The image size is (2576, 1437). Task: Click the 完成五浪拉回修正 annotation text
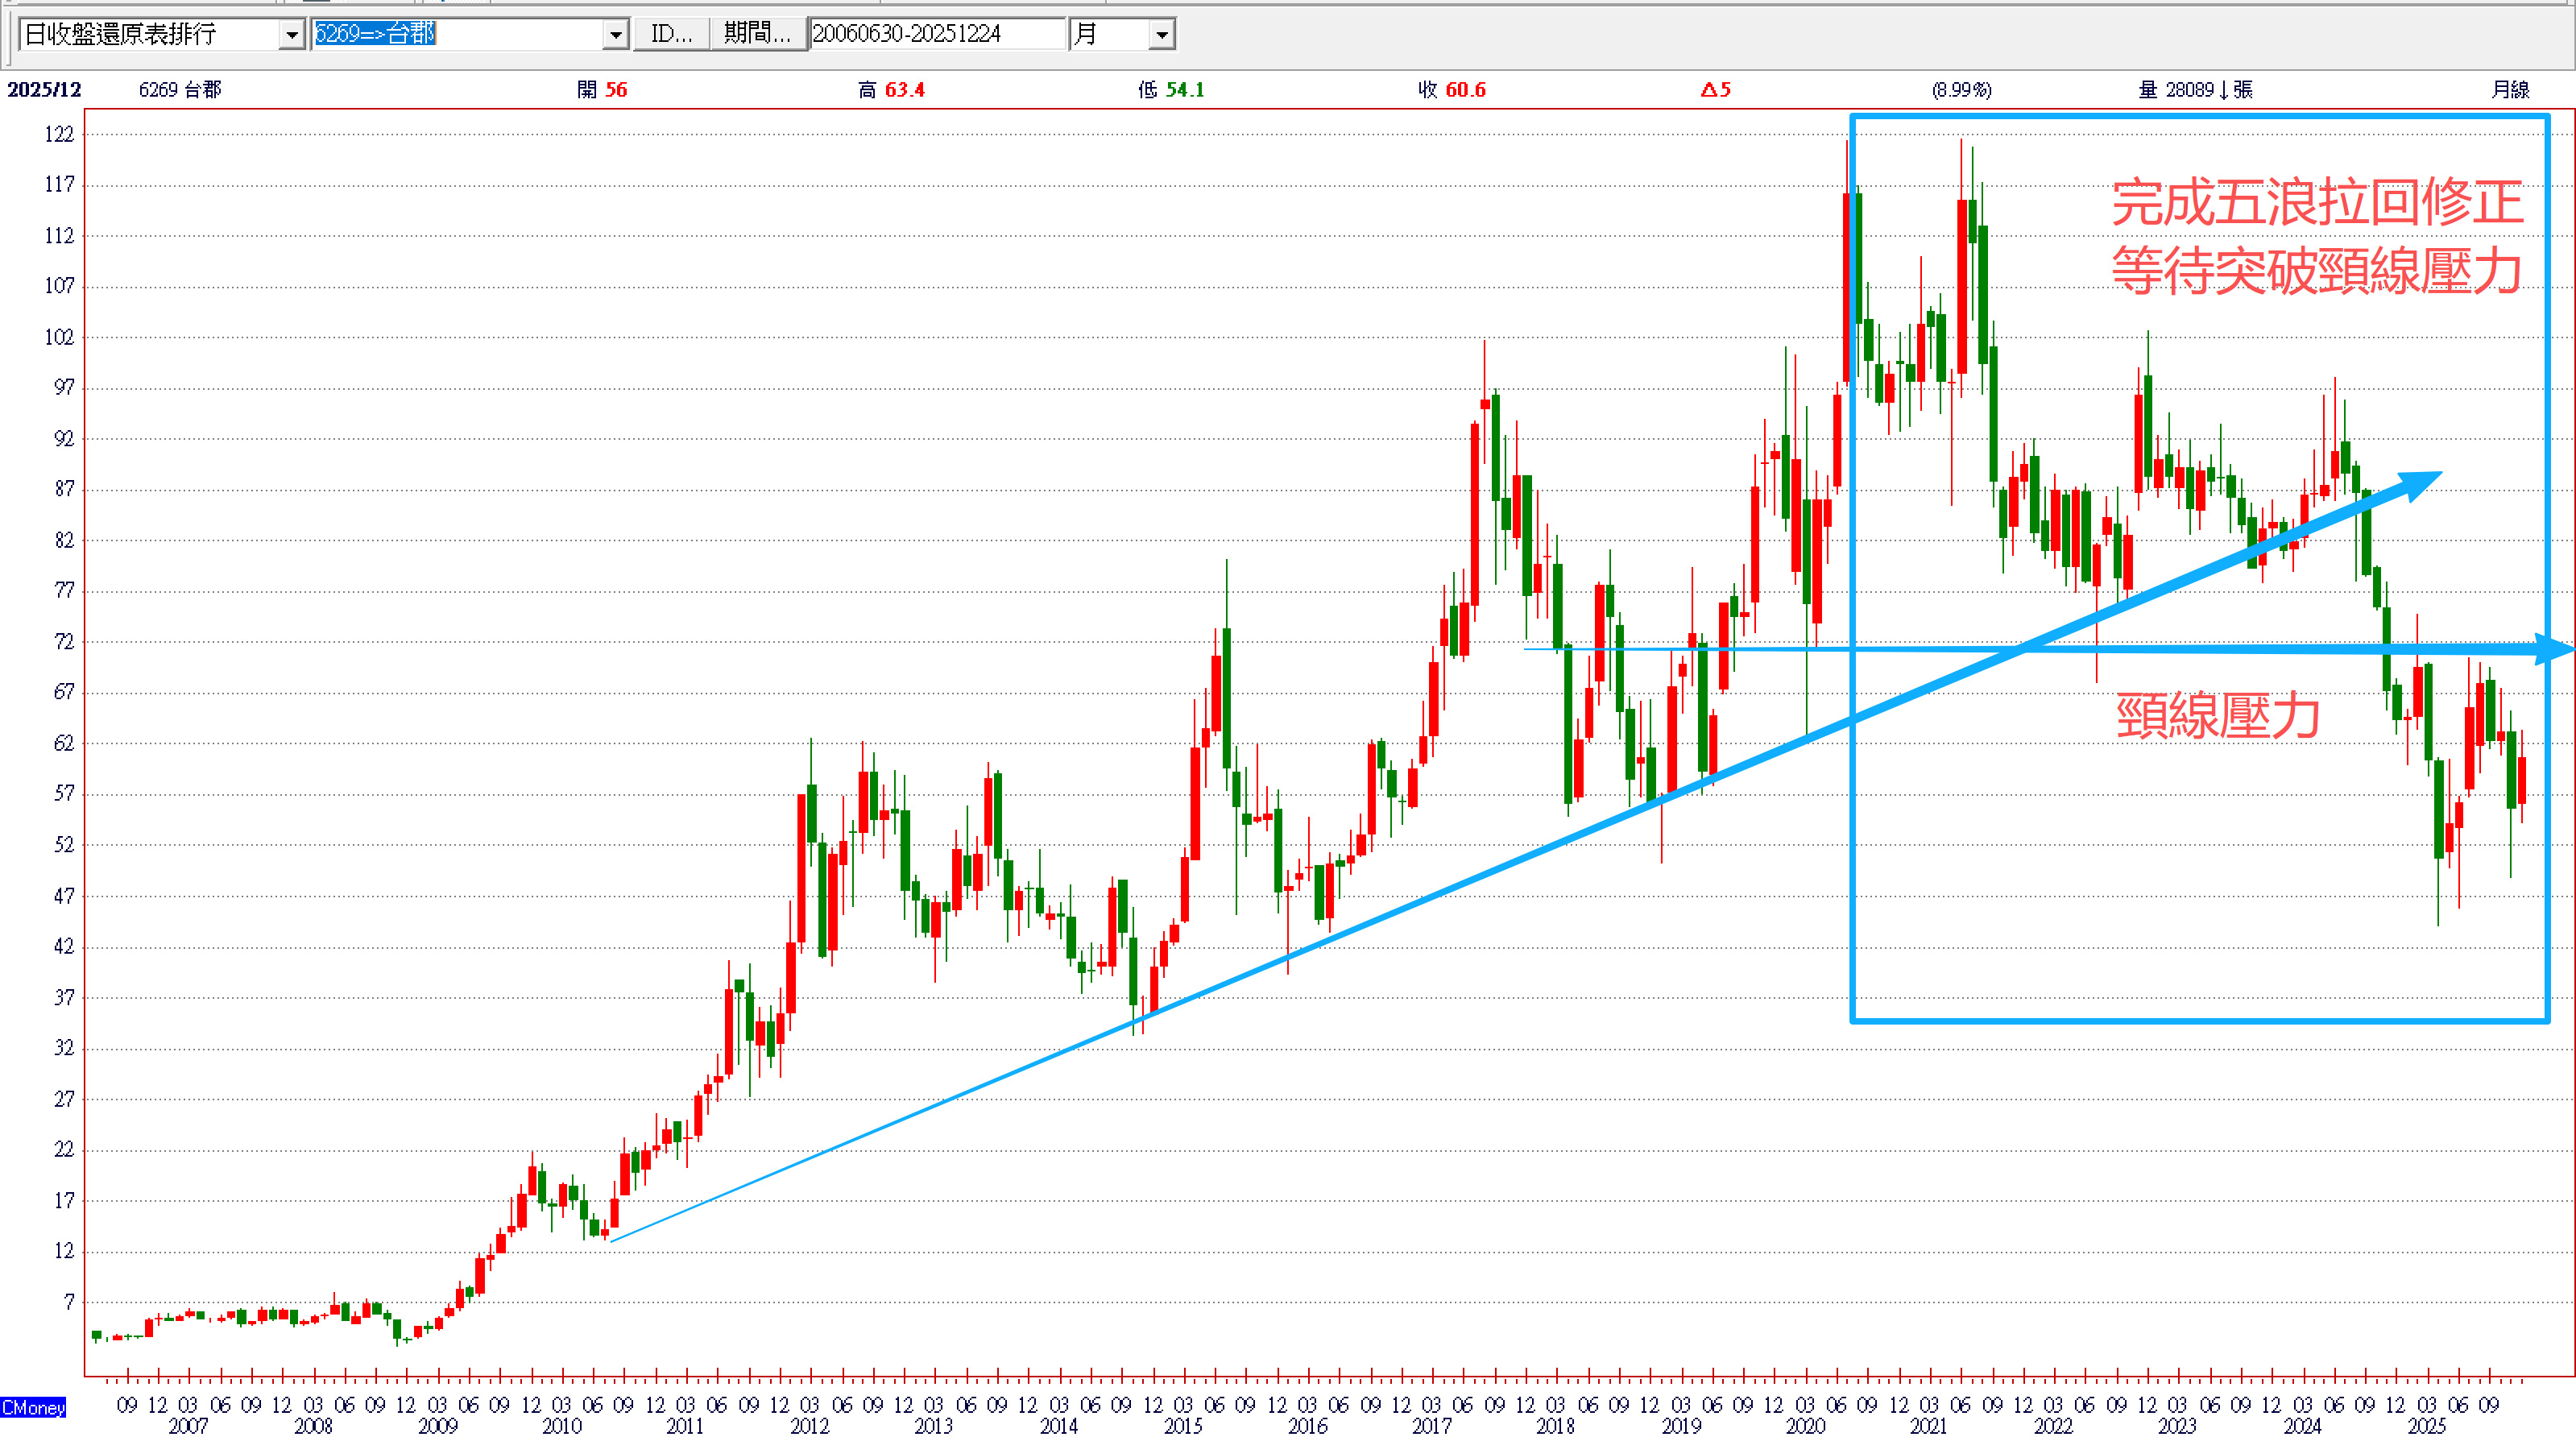pyautogui.click(x=2317, y=203)
